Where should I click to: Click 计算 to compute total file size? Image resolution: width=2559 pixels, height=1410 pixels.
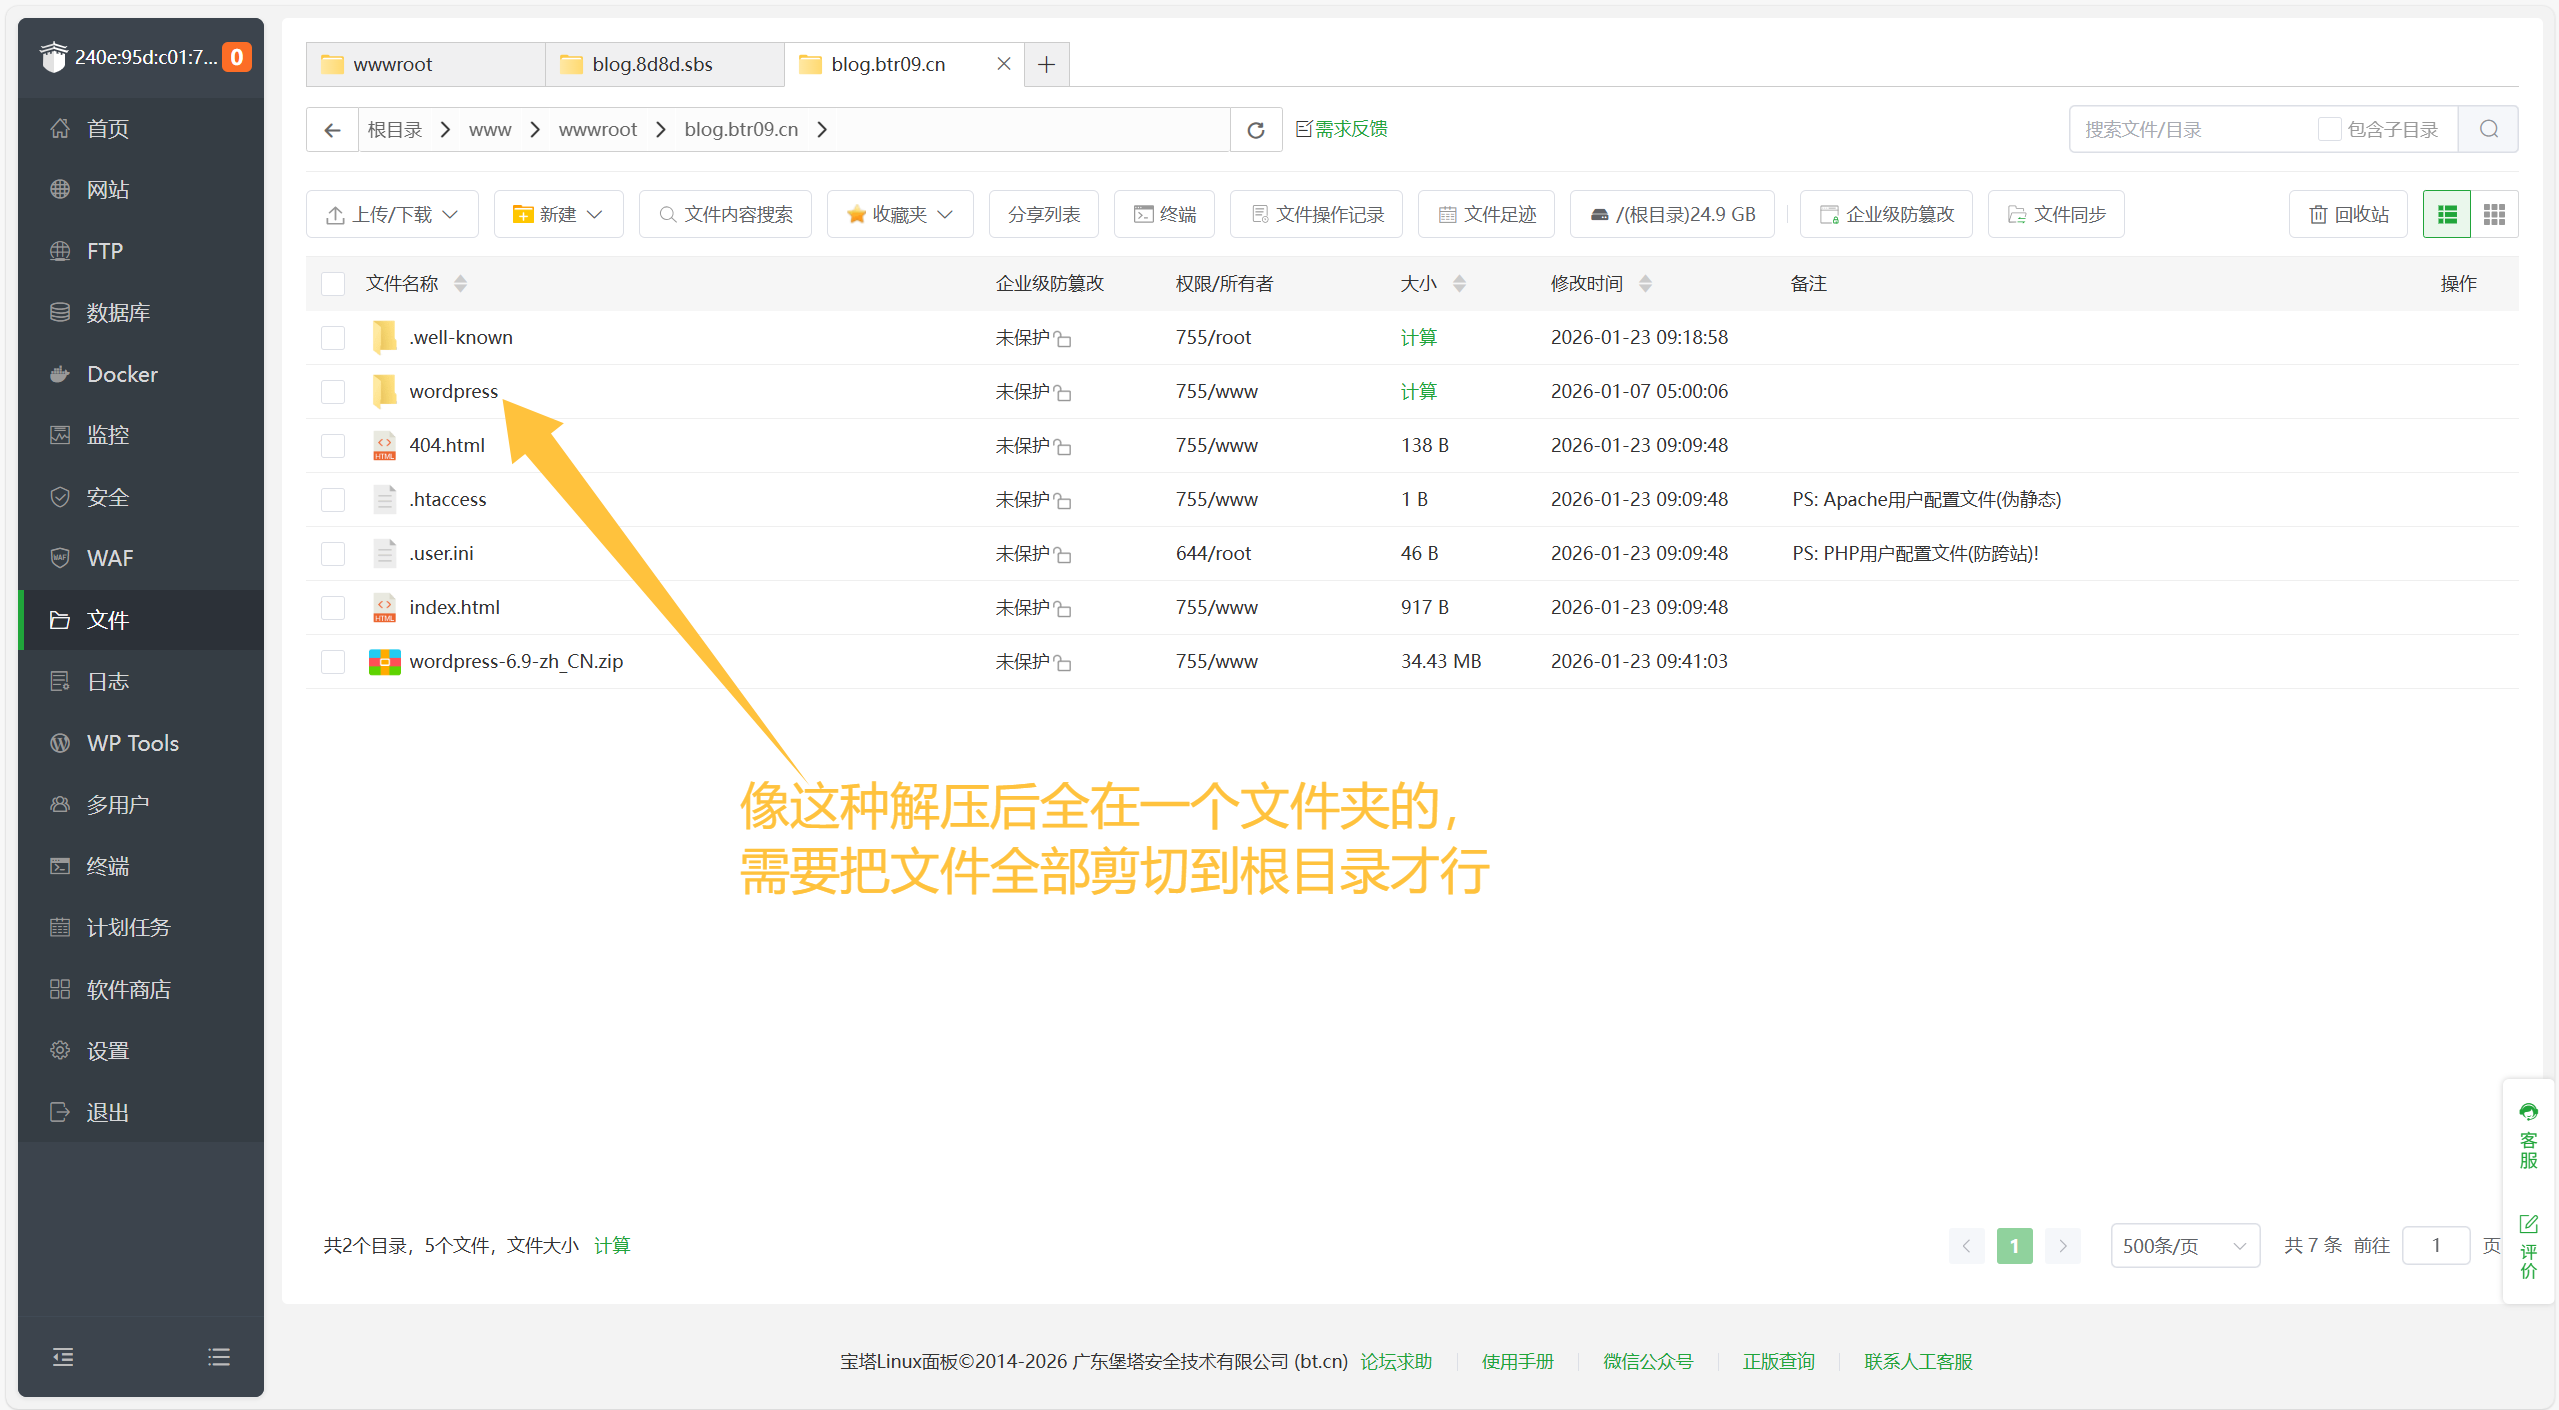point(611,1245)
